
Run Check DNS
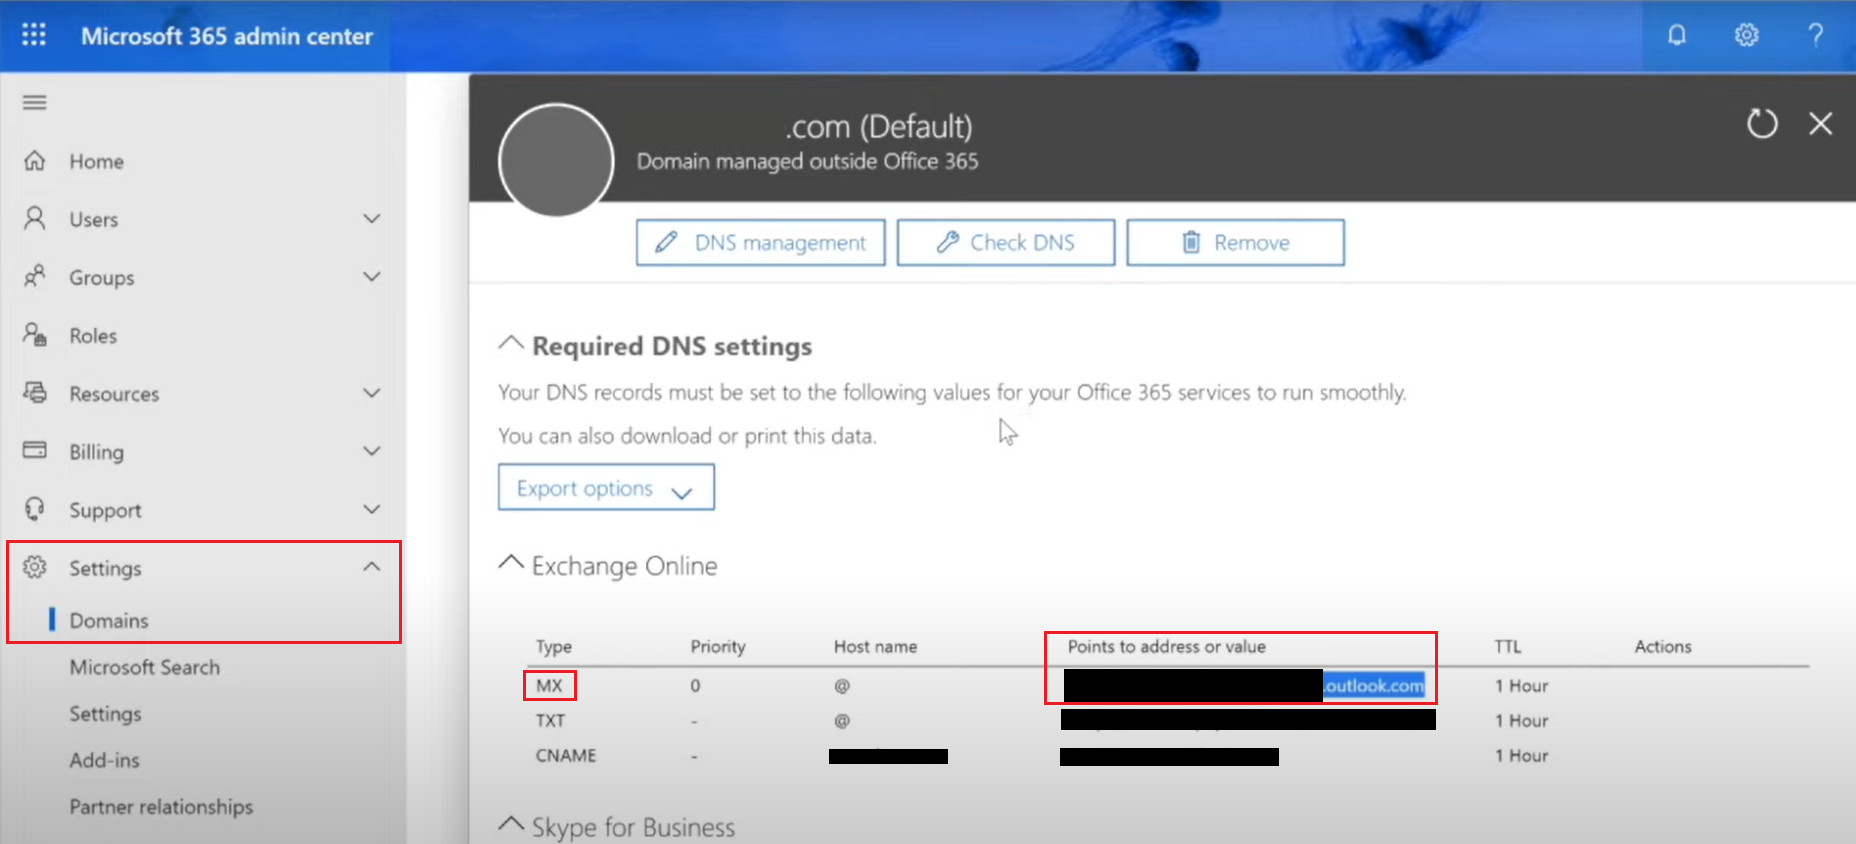click(1006, 242)
